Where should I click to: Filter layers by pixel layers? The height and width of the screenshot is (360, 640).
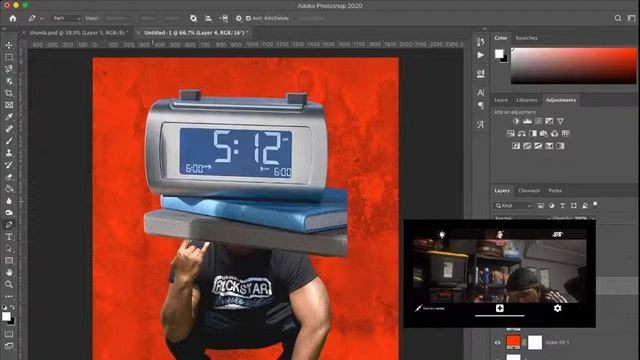pyautogui.click(x=541, y=206)
